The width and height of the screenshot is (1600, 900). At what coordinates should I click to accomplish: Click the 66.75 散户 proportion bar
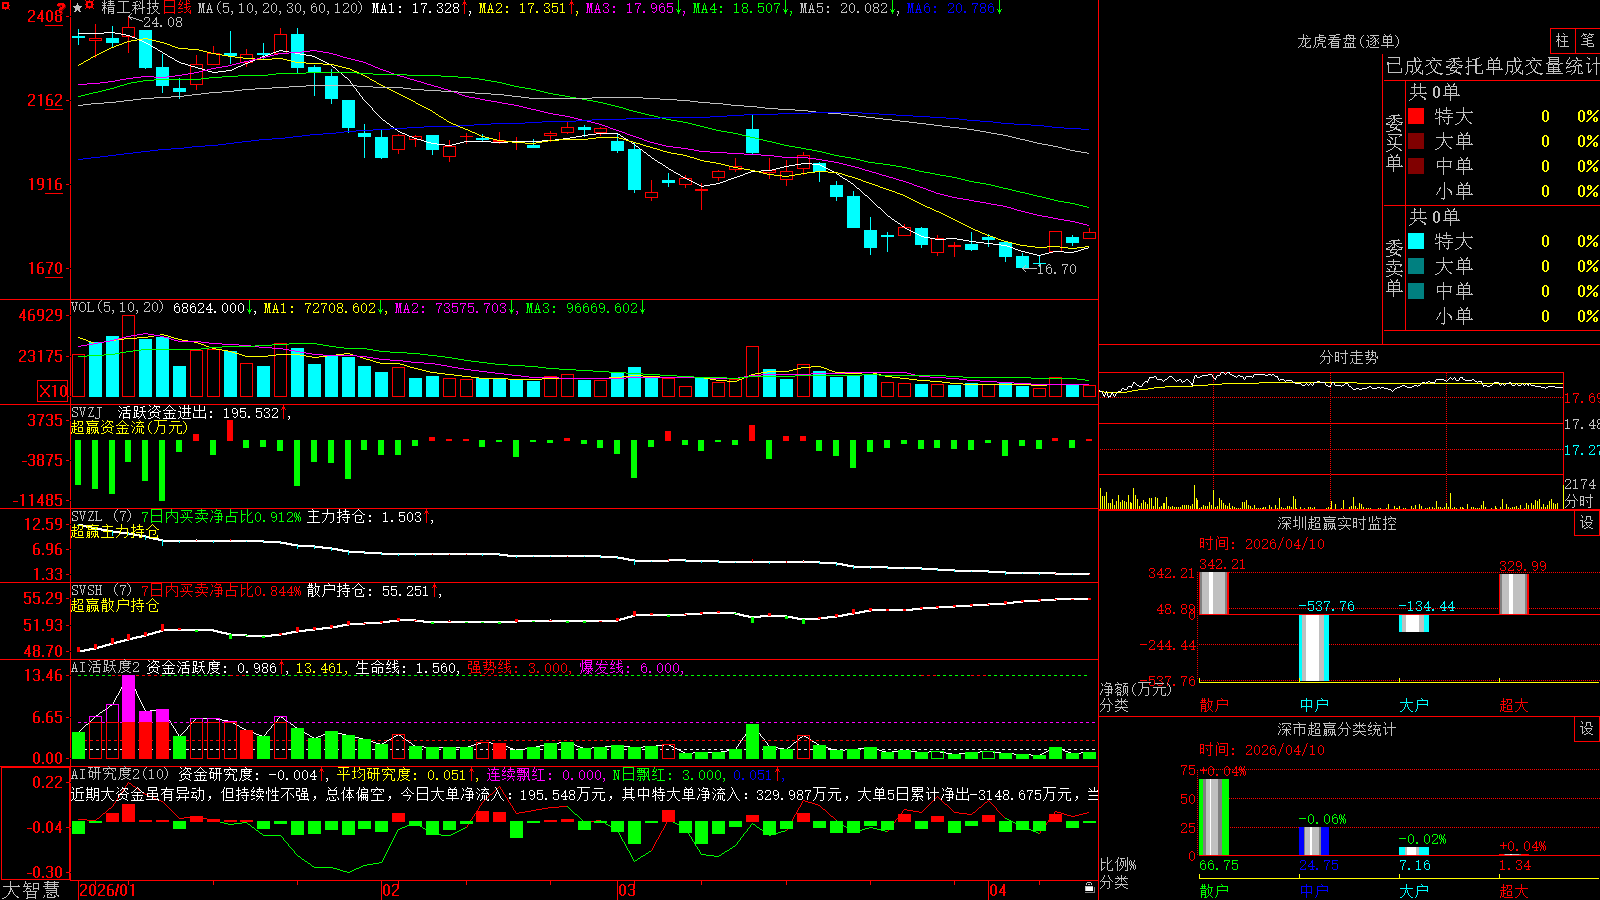[1213, 817]
